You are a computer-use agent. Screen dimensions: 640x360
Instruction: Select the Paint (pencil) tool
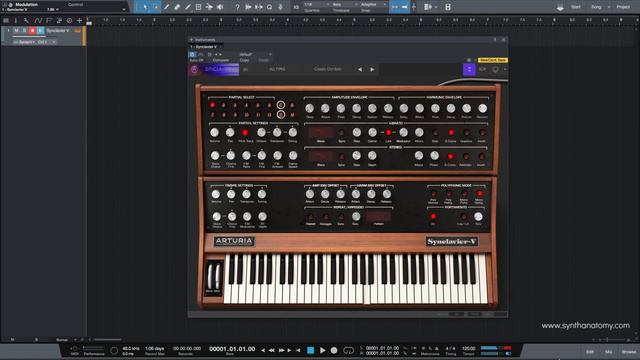coord(188,7)
